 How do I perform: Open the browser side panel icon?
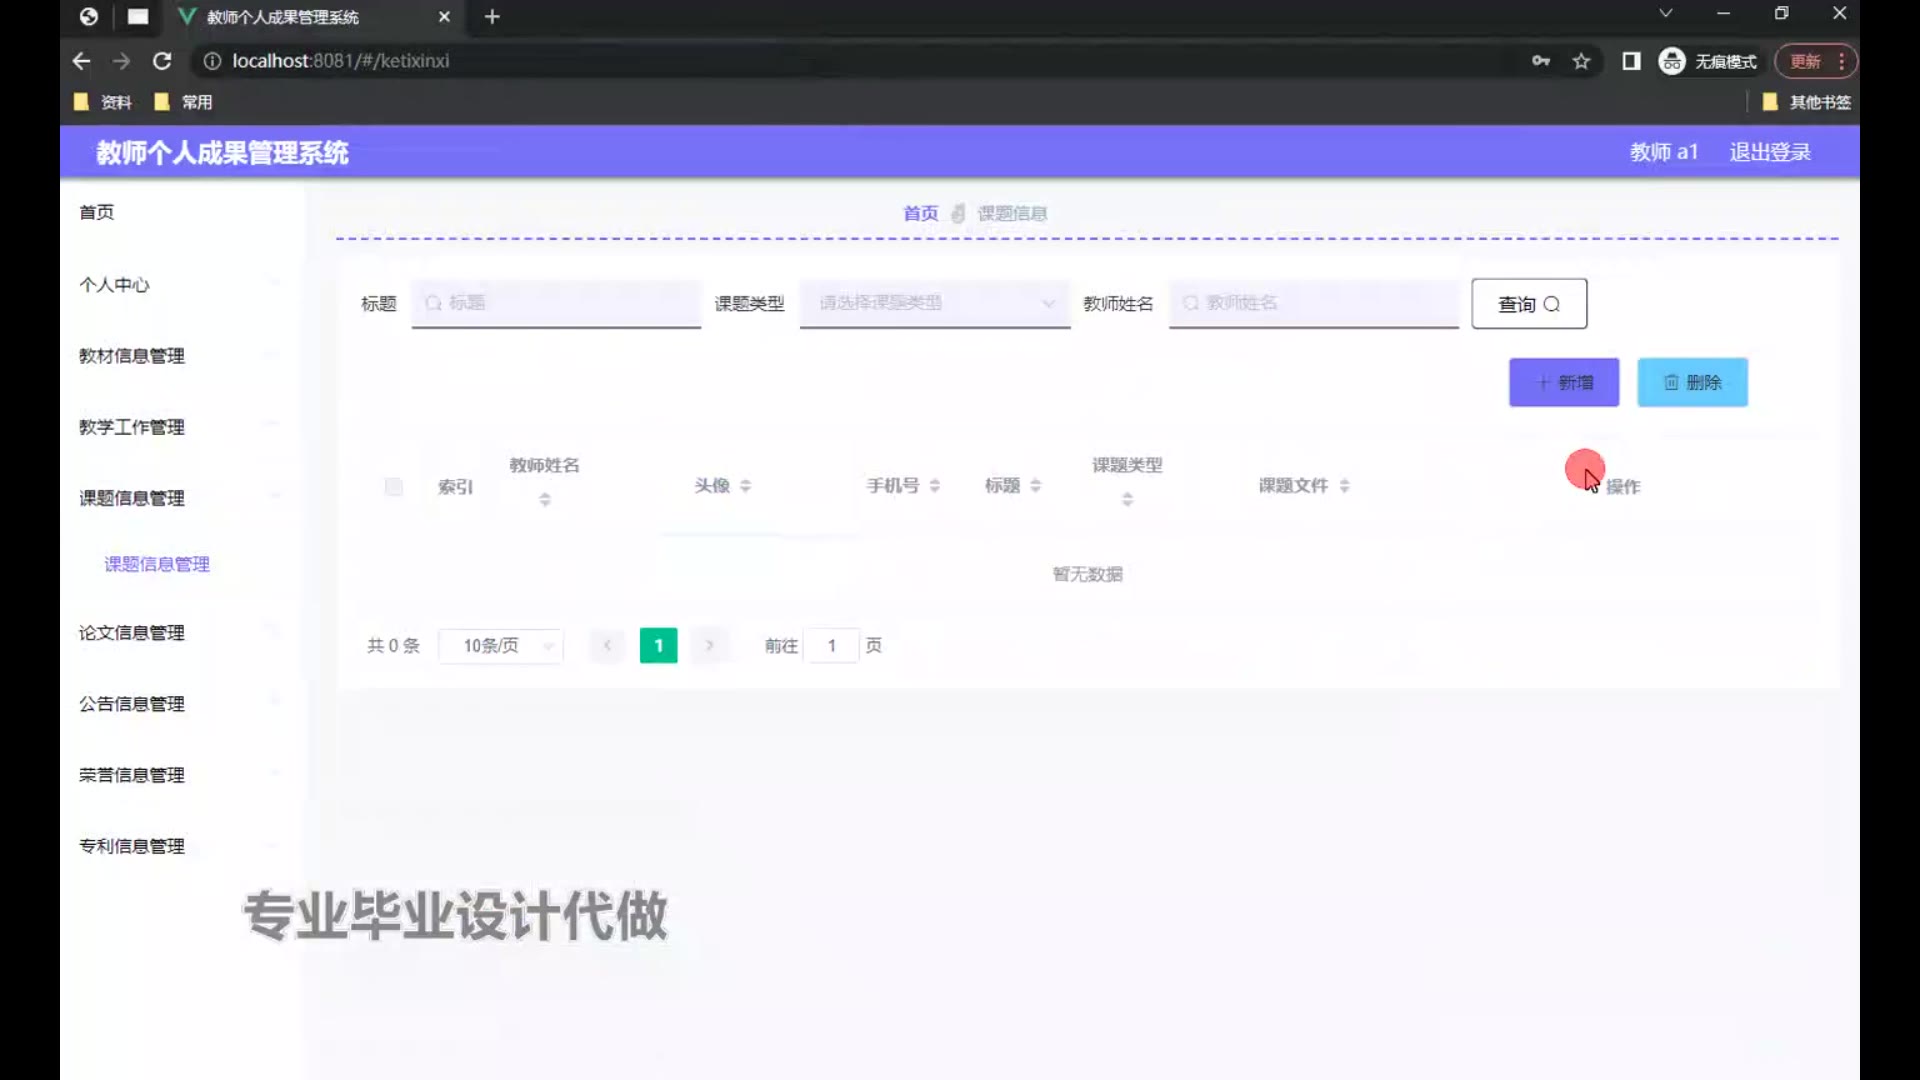click(1631, 61)
